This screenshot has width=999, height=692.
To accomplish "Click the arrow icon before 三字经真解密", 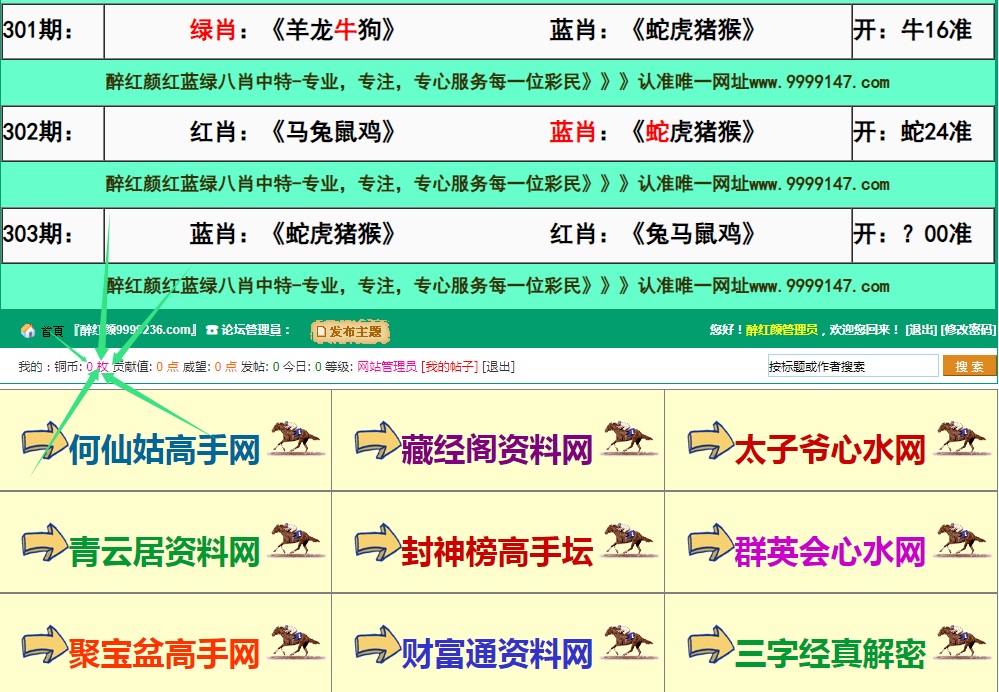I will 710,645.
